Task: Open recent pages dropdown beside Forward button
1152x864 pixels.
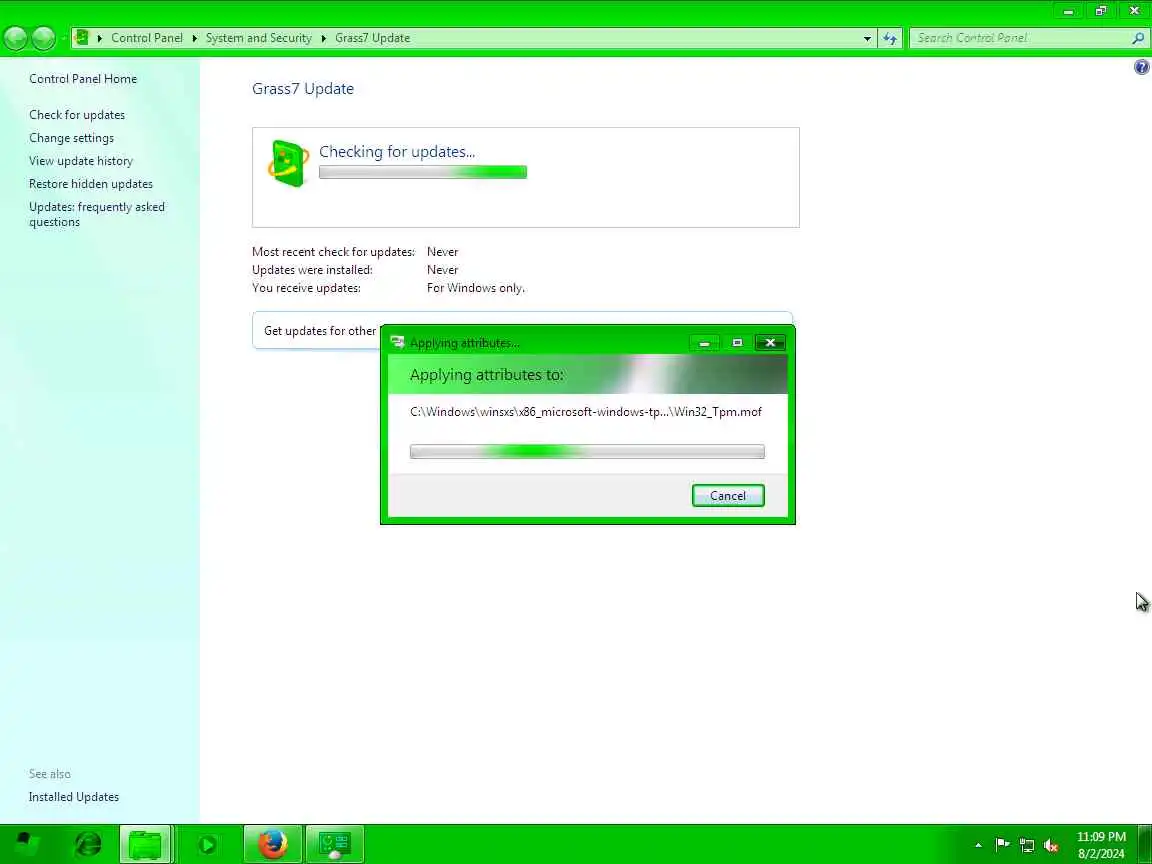Action: (x=63, y=38)
